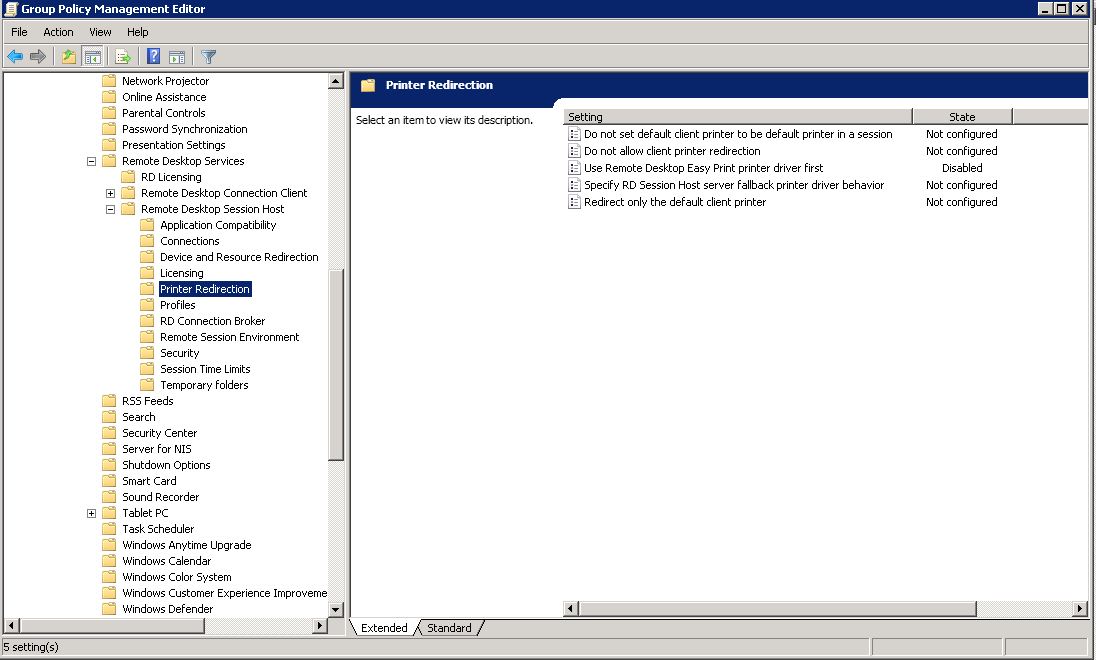Click settings list horizontal scrollbar right arrow

1080,609
